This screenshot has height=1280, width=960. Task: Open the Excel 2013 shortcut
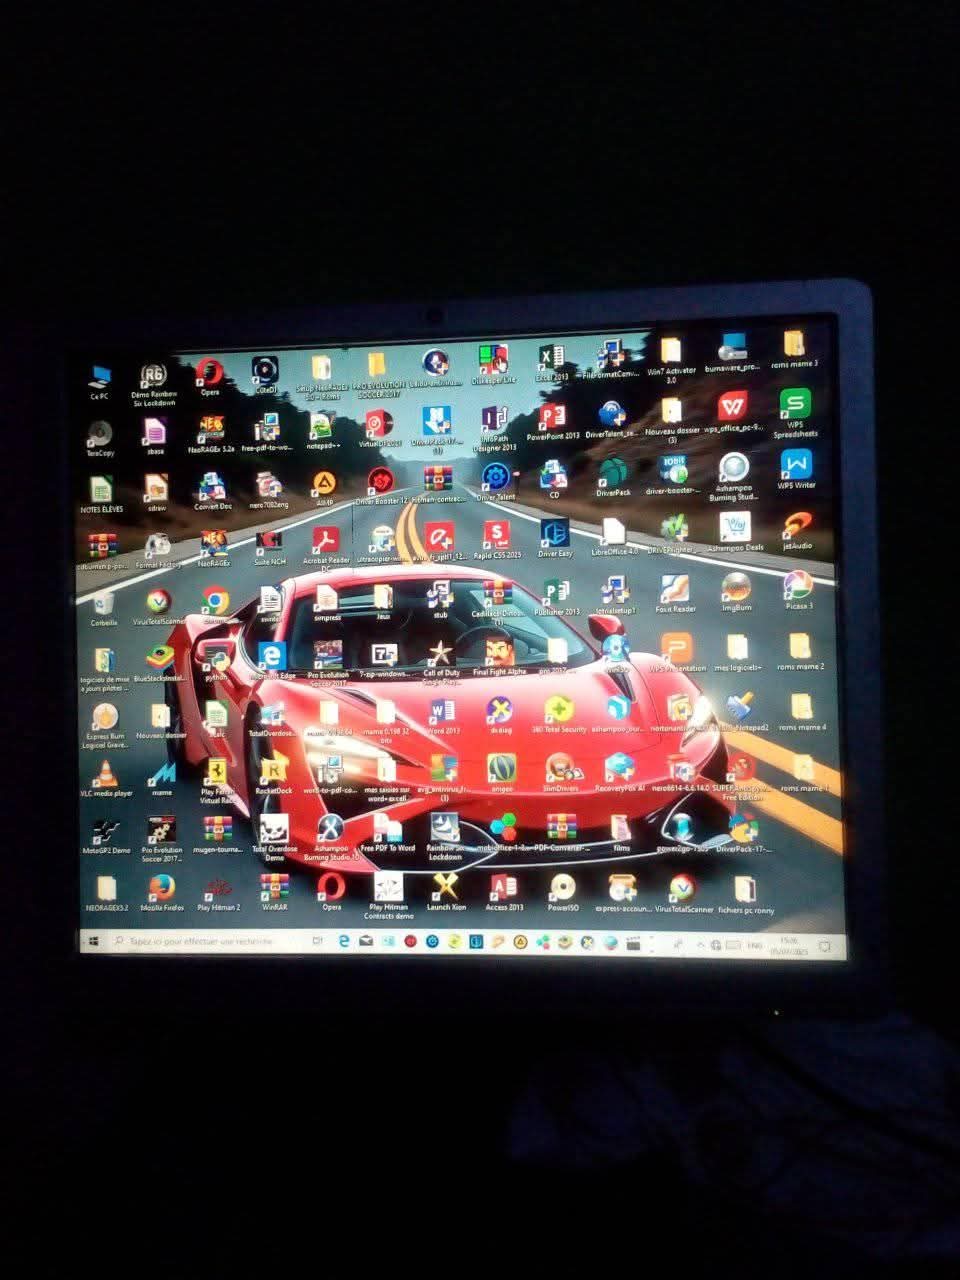(551, 361)
